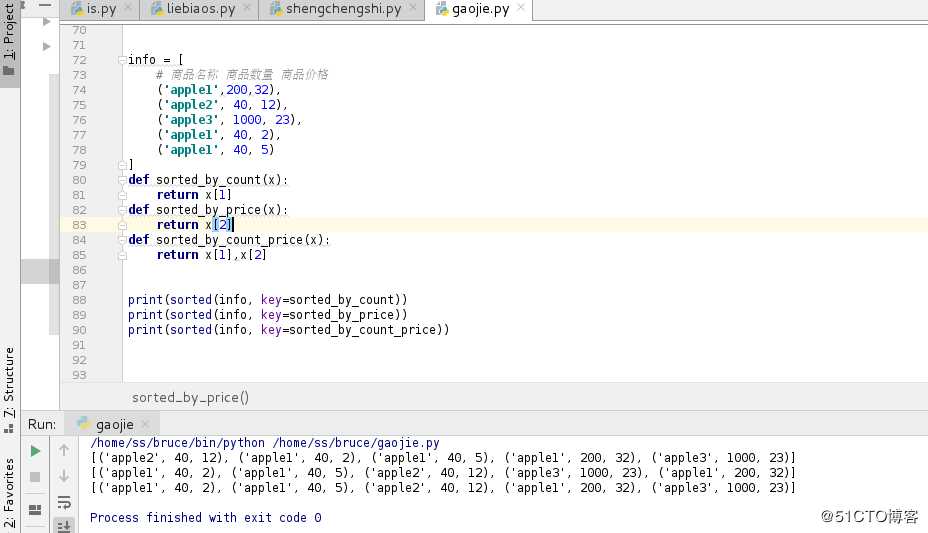Close the is.py editor tab
This screenshot has width=928, height=533.
click(x=128, y=8)
